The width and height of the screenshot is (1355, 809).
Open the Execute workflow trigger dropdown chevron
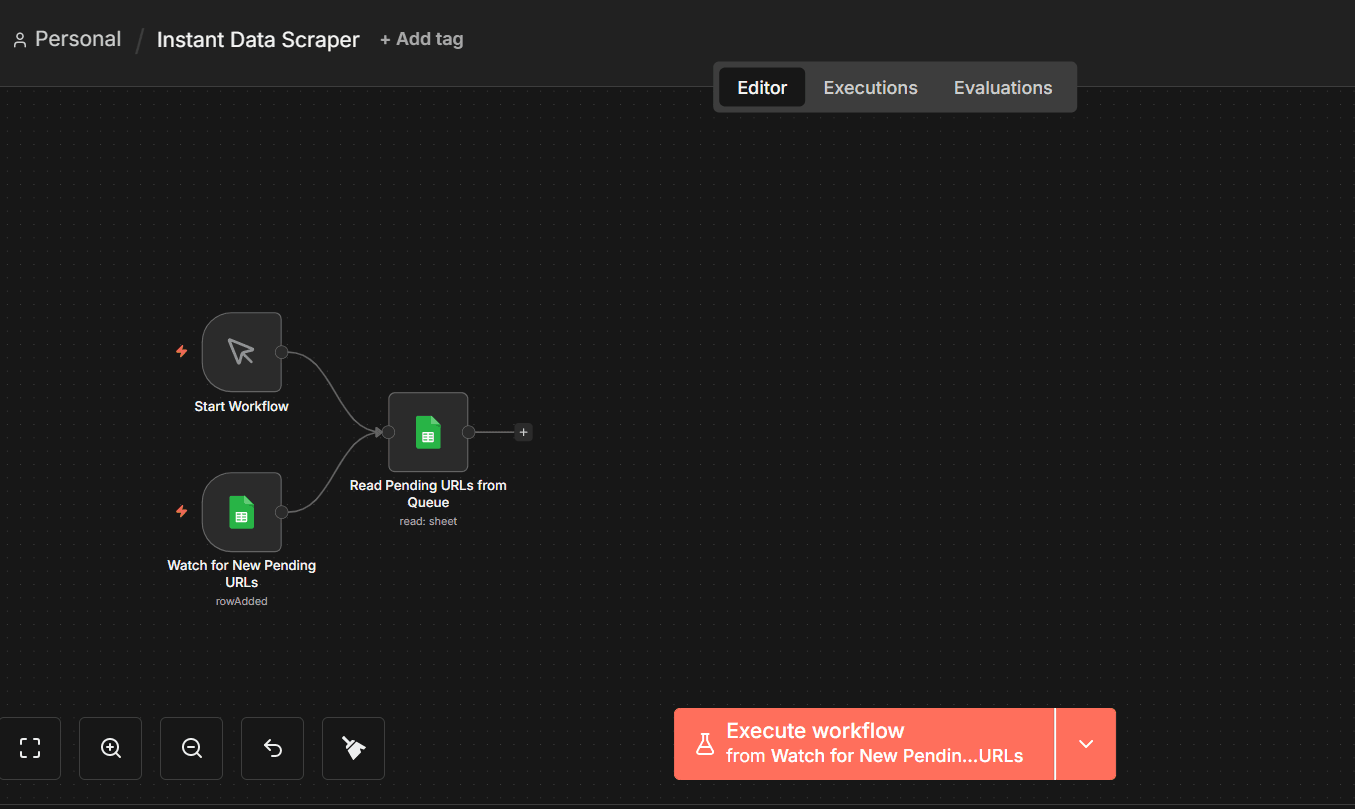coord(1086,744)
